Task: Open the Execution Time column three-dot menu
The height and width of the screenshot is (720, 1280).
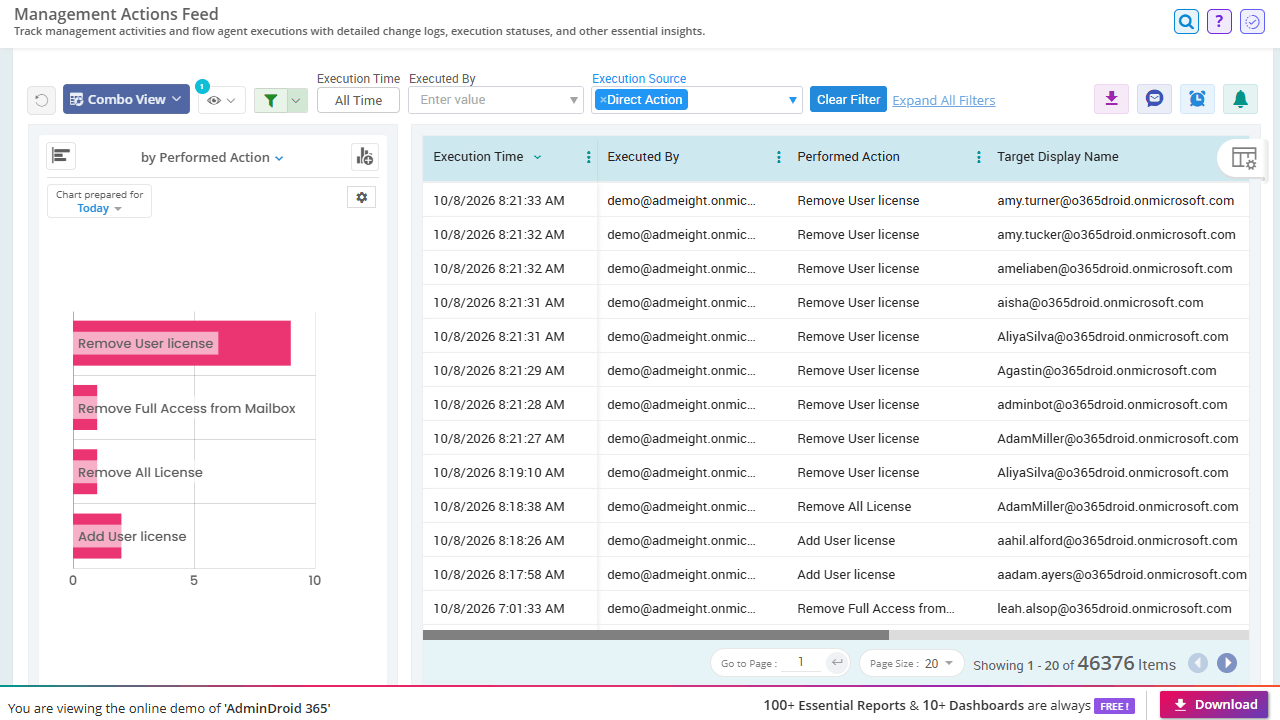Action: click(x=588, y=157)
